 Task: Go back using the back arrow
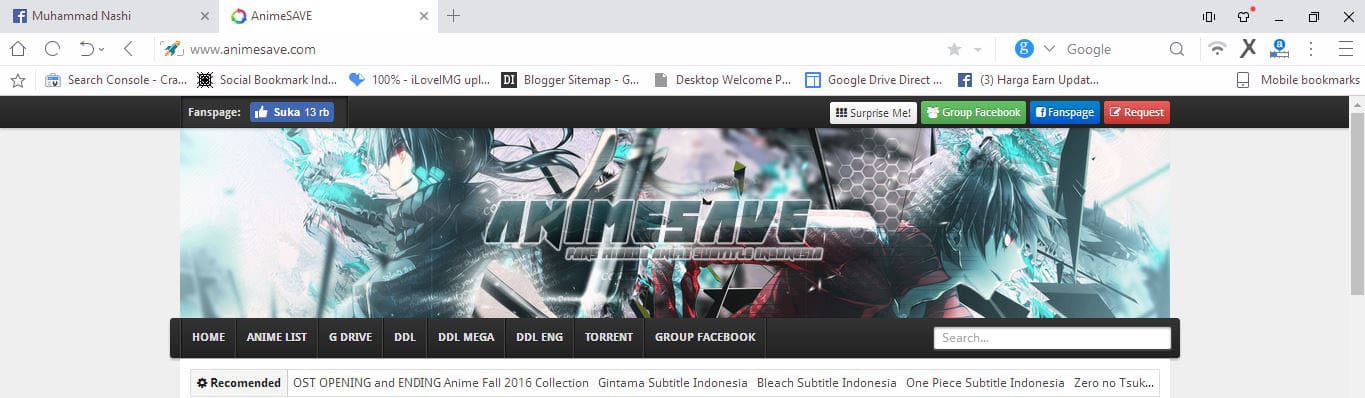coord(128,48)
